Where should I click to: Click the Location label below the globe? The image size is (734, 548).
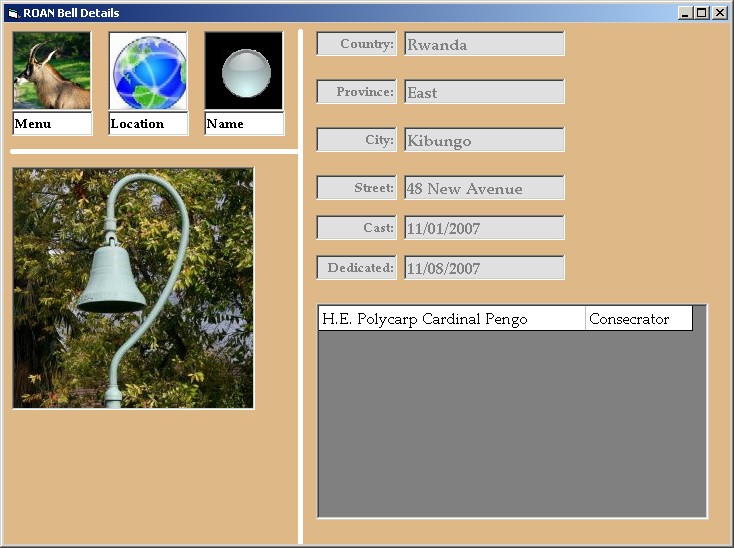pos(148,124)
